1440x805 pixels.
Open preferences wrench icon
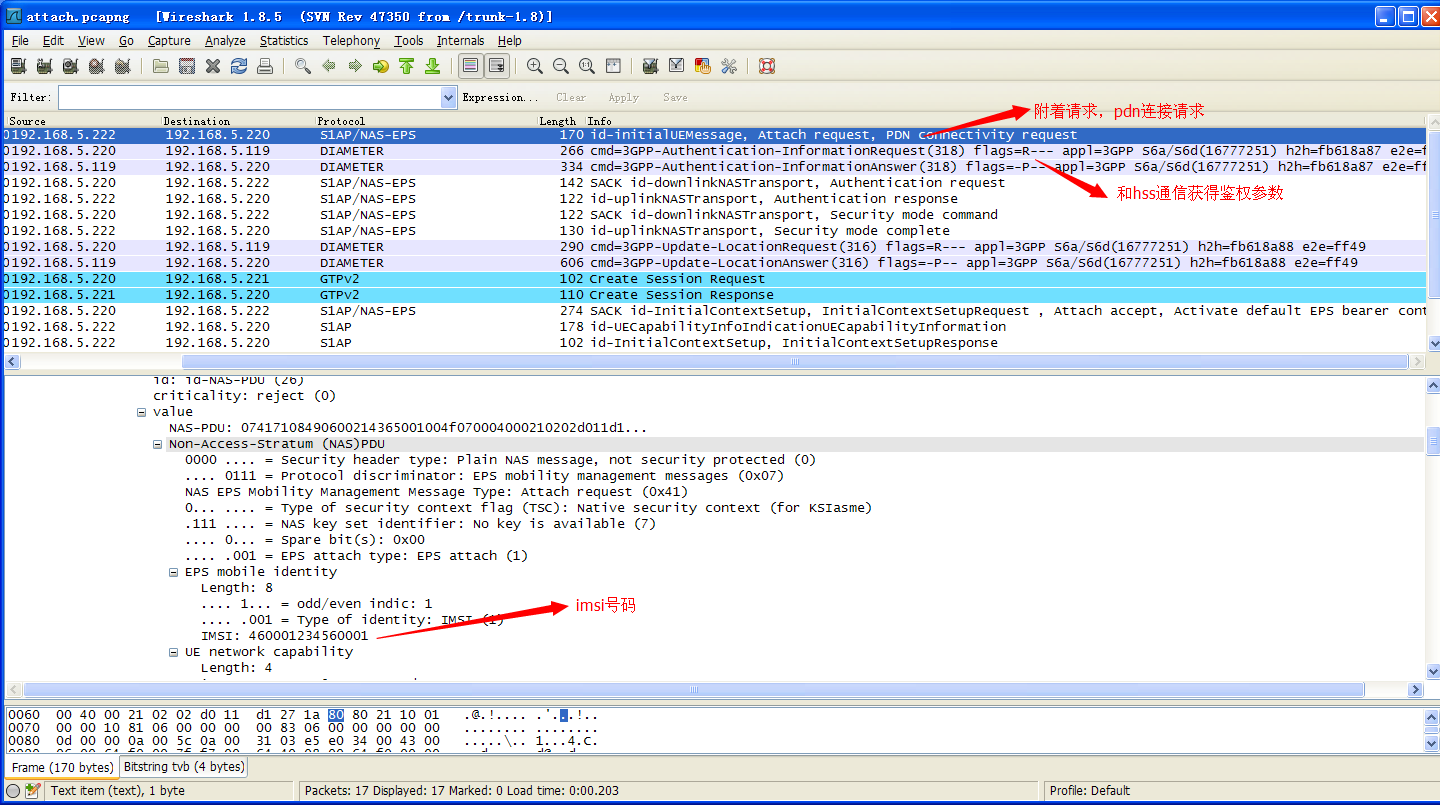point(729,66)
